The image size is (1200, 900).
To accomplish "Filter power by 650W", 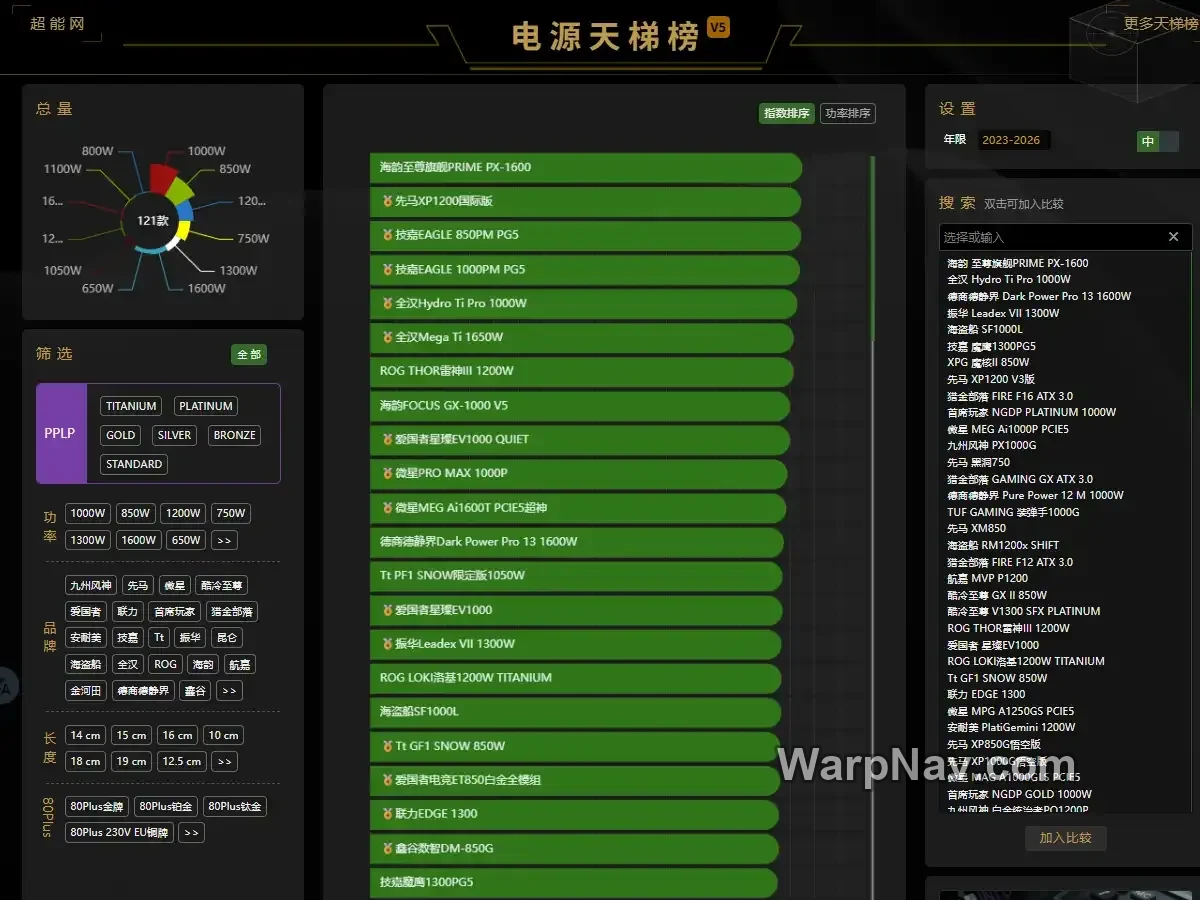I will [x=185, y=540].
